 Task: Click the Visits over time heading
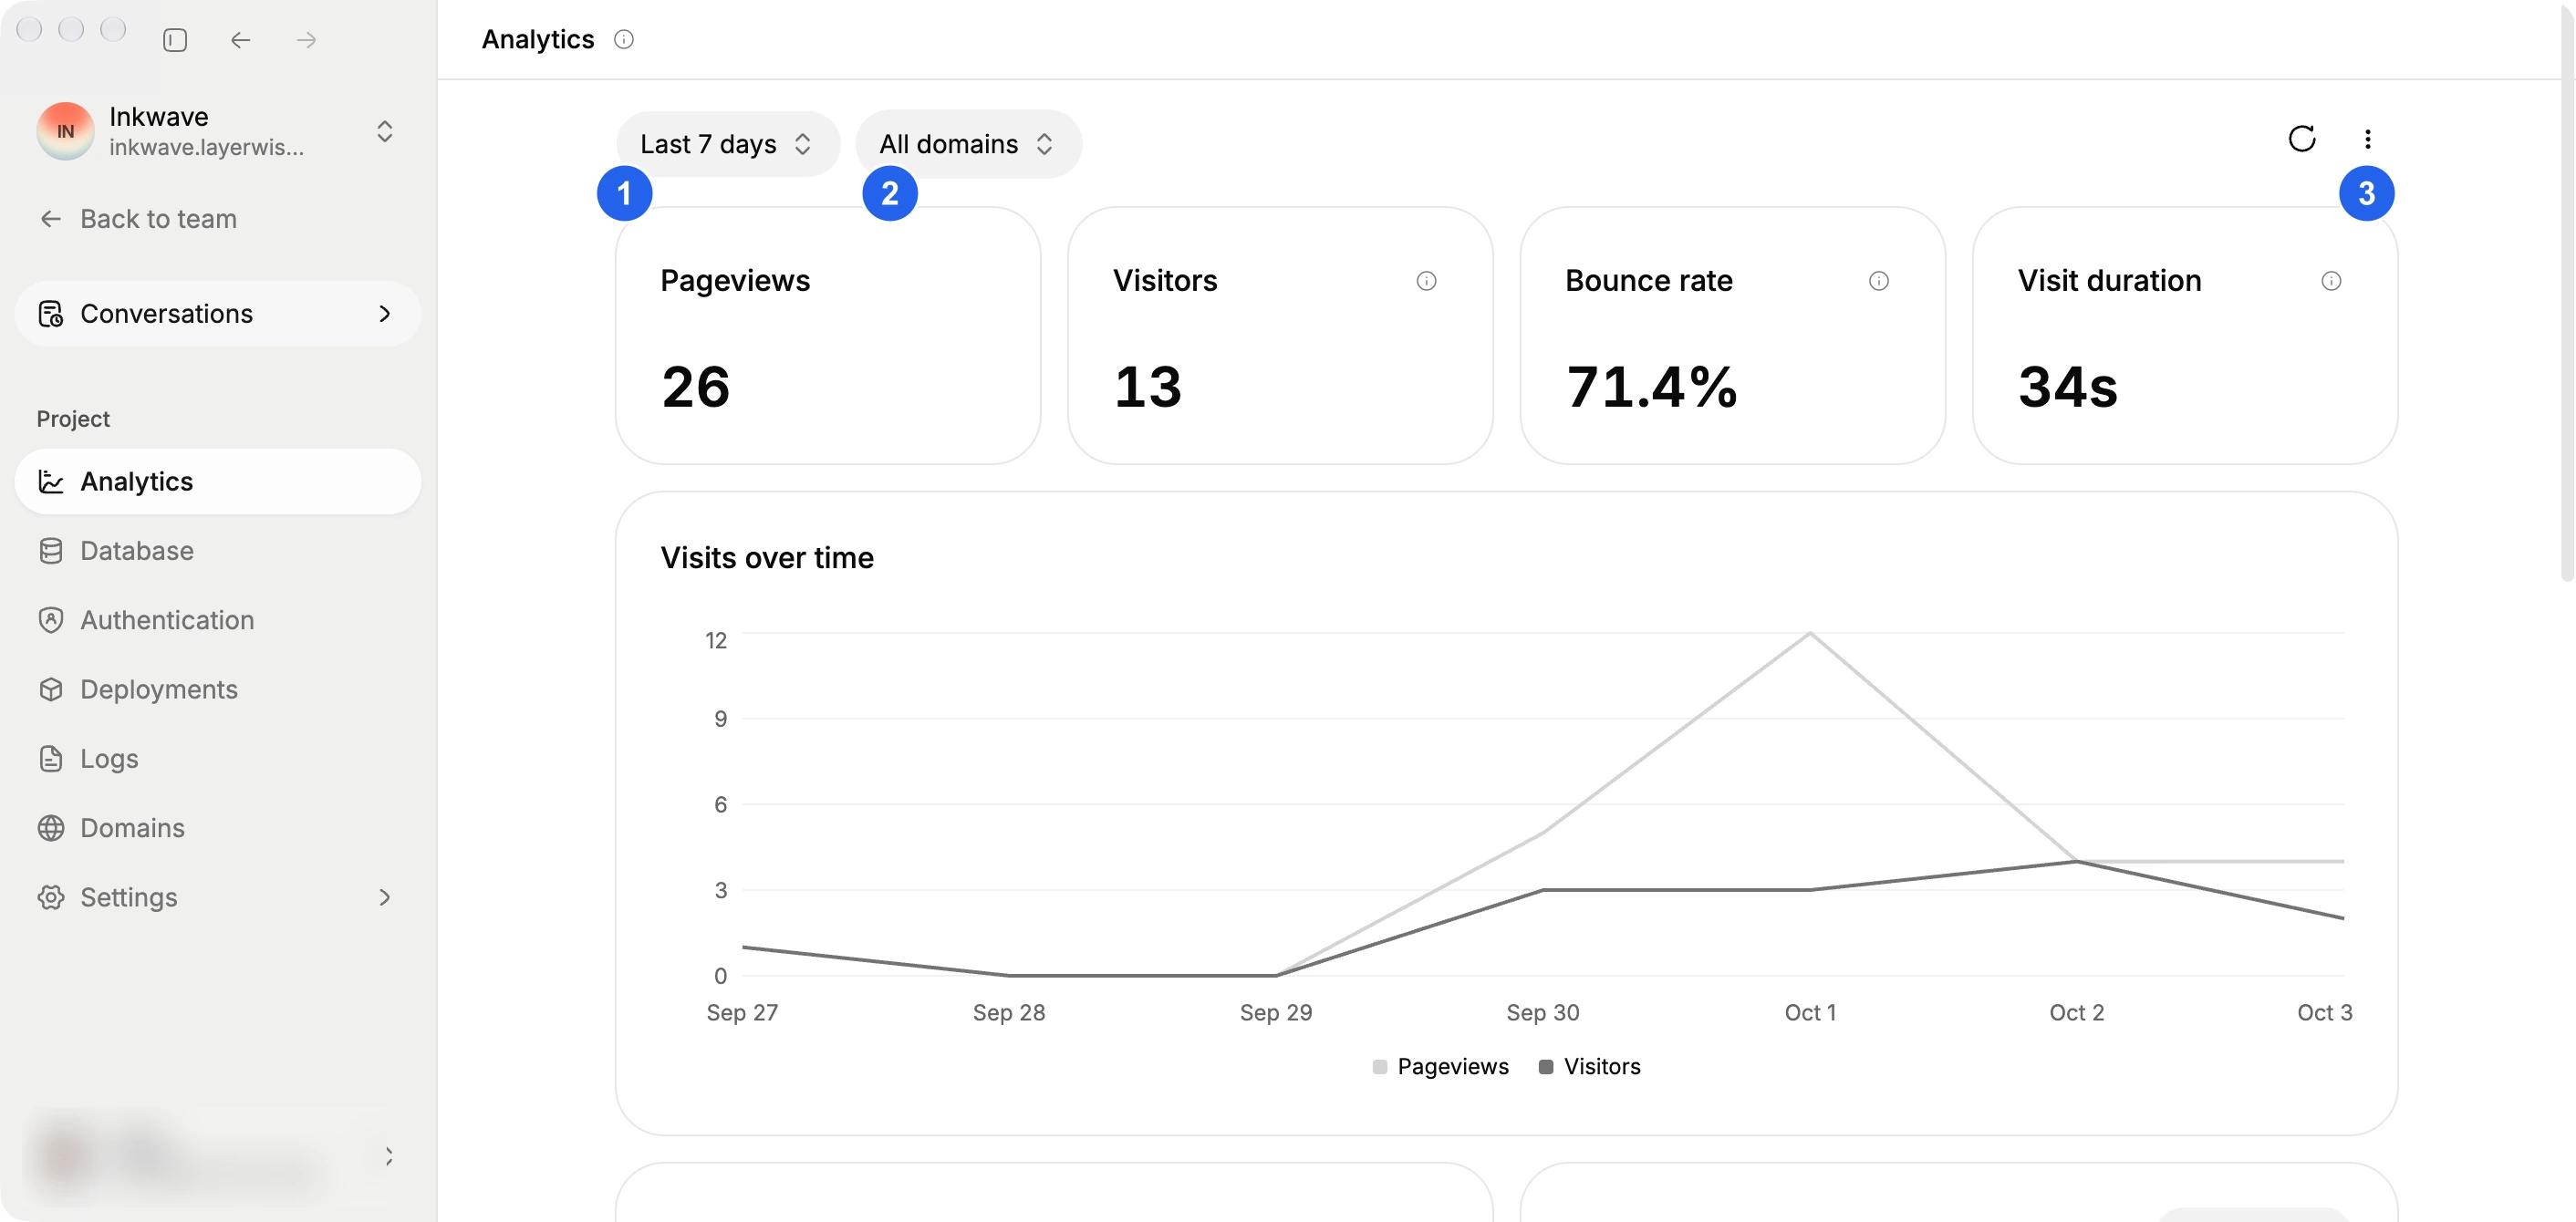click(x=767, y=558)
